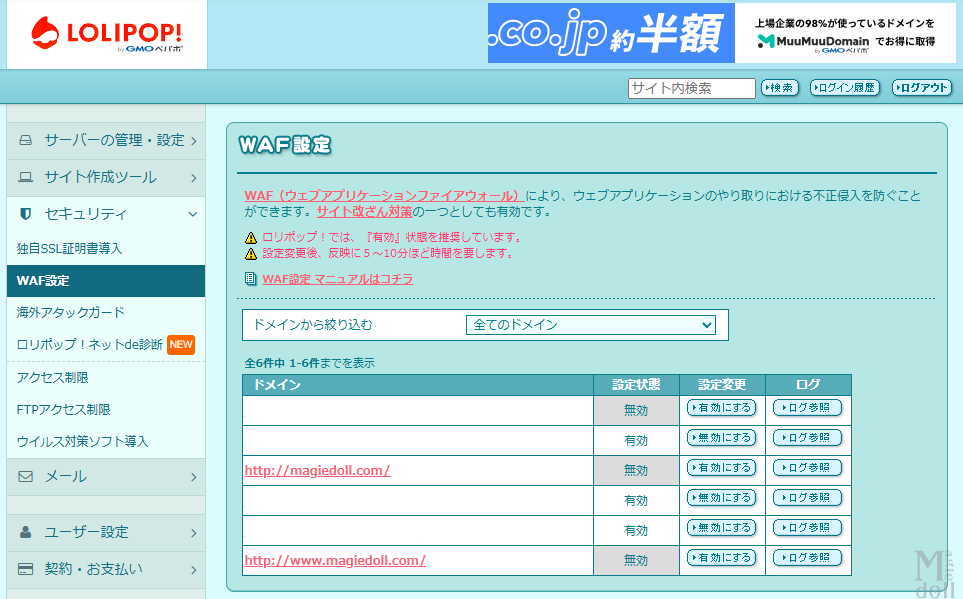Screen dimensions: 963x599
Task: Enable WAF for http://magiedoll.com/
Action: point(721,468)
